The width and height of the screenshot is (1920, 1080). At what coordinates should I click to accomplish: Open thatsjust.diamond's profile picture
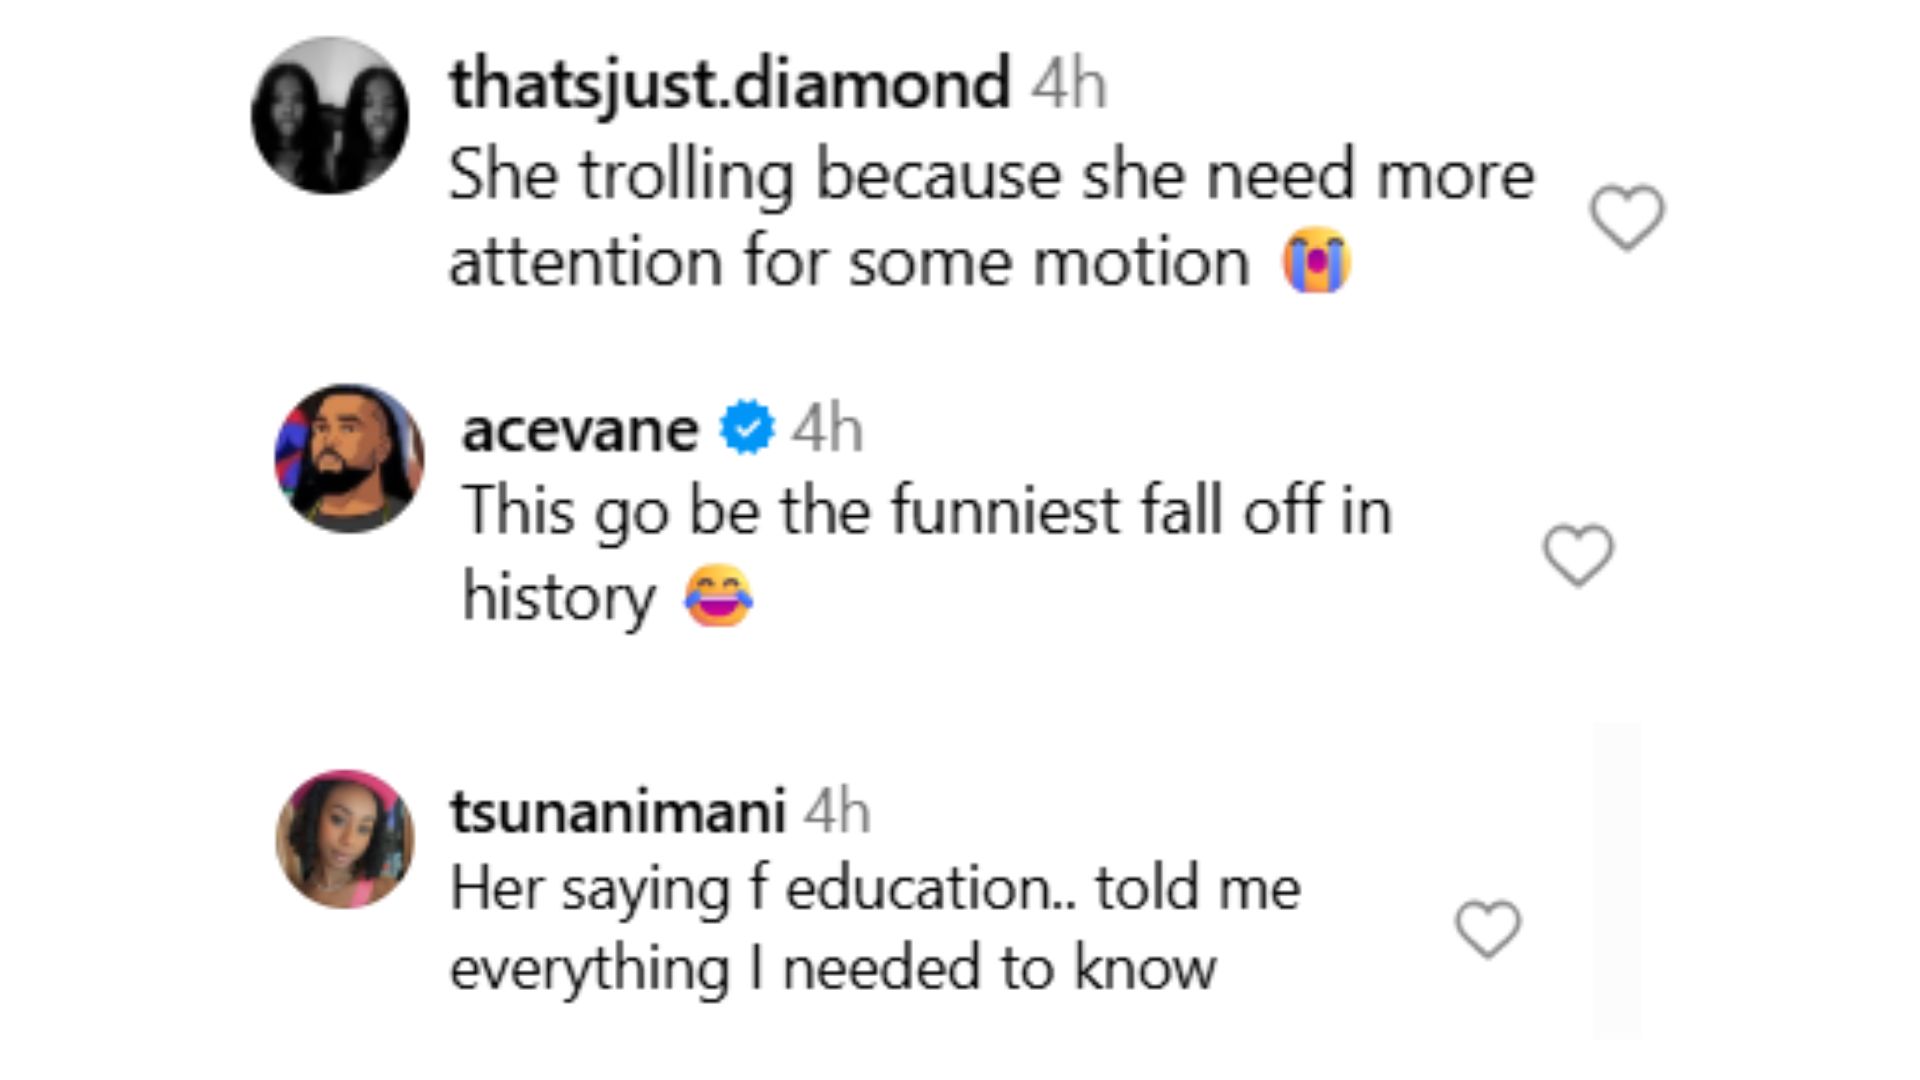point(330,115)
